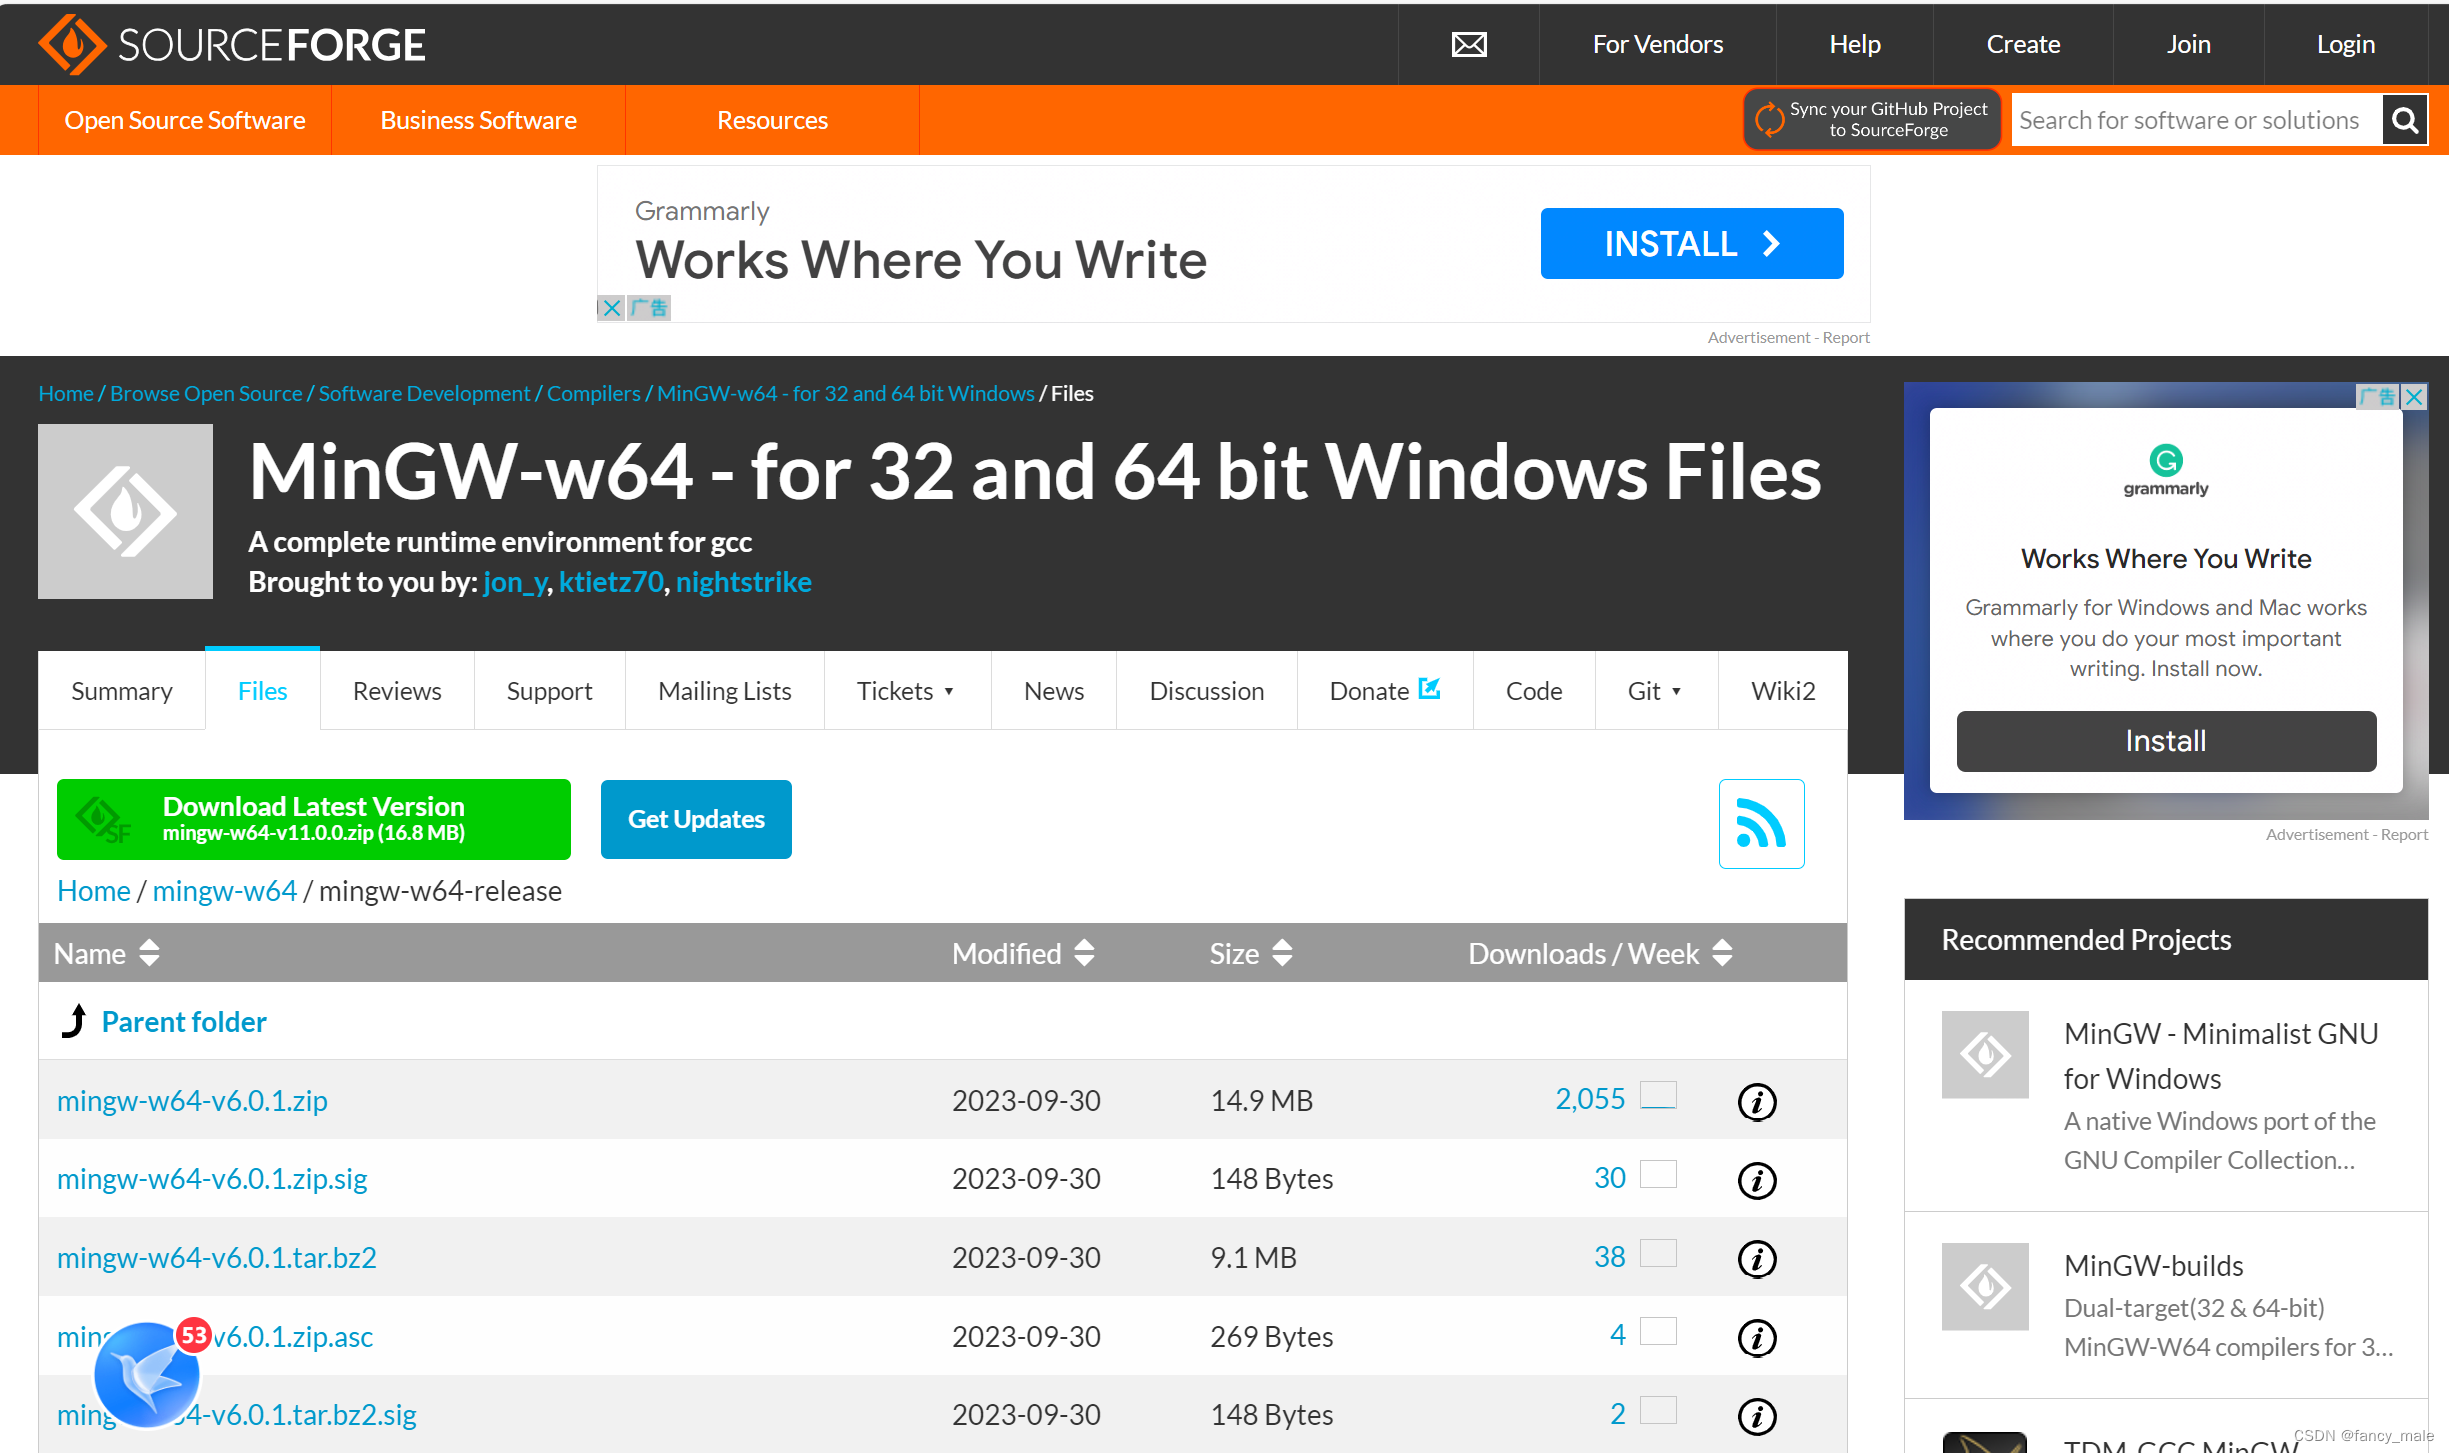
Task: Show info for mingw-w64-v6.0.1.zip.sig
Action: 1757,1180
